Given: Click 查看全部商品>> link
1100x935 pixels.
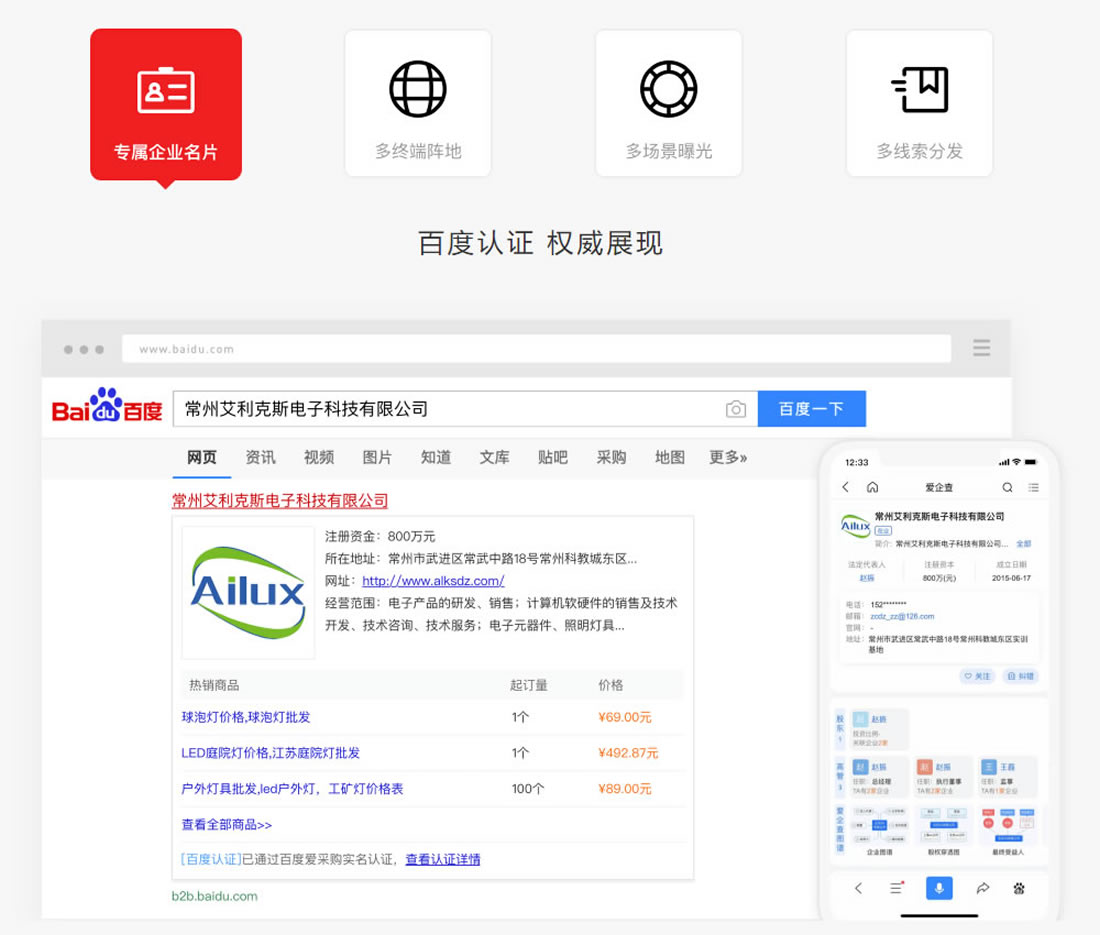Looking at the screenshot, I should (x=227, y=824).
